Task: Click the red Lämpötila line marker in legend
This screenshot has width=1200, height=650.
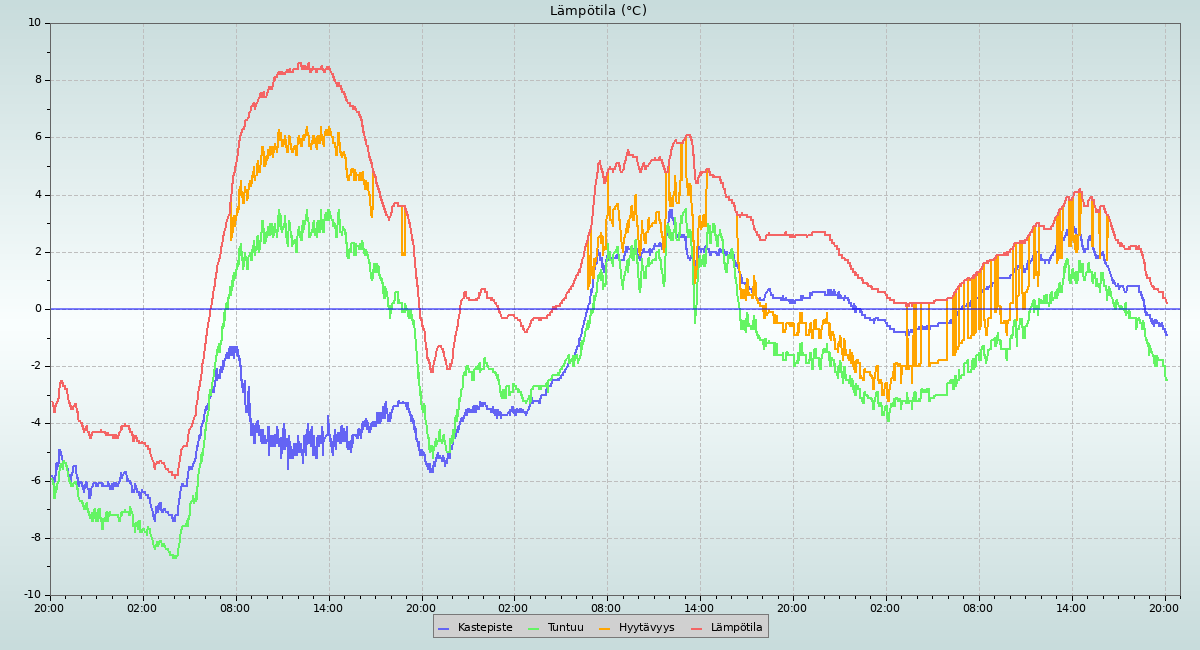Action: [x=697, y=628]
